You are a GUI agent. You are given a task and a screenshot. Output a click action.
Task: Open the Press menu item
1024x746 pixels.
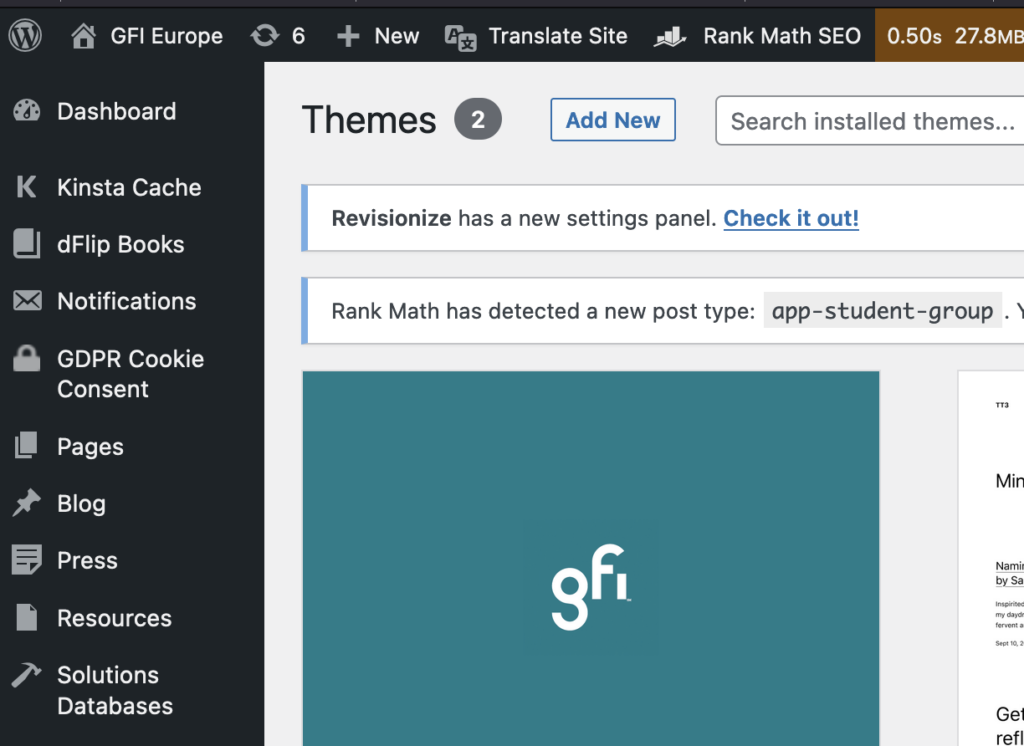(x=87, y=561)
